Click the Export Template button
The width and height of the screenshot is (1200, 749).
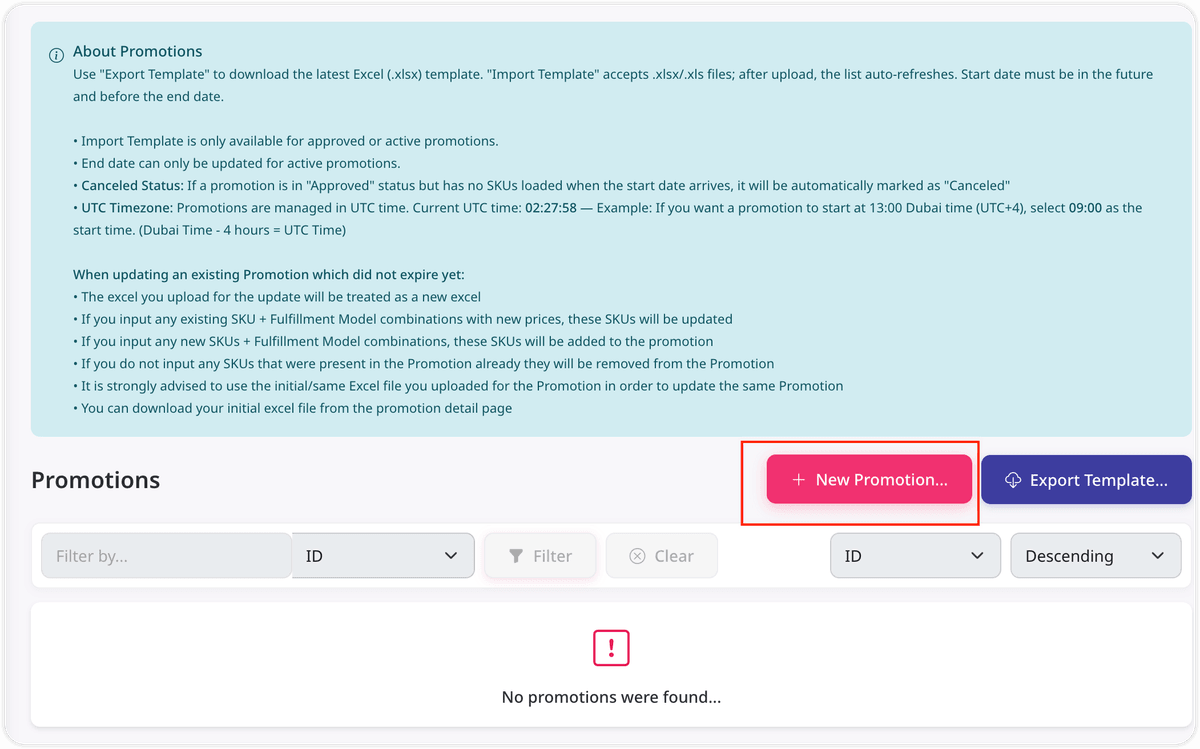1086,480
